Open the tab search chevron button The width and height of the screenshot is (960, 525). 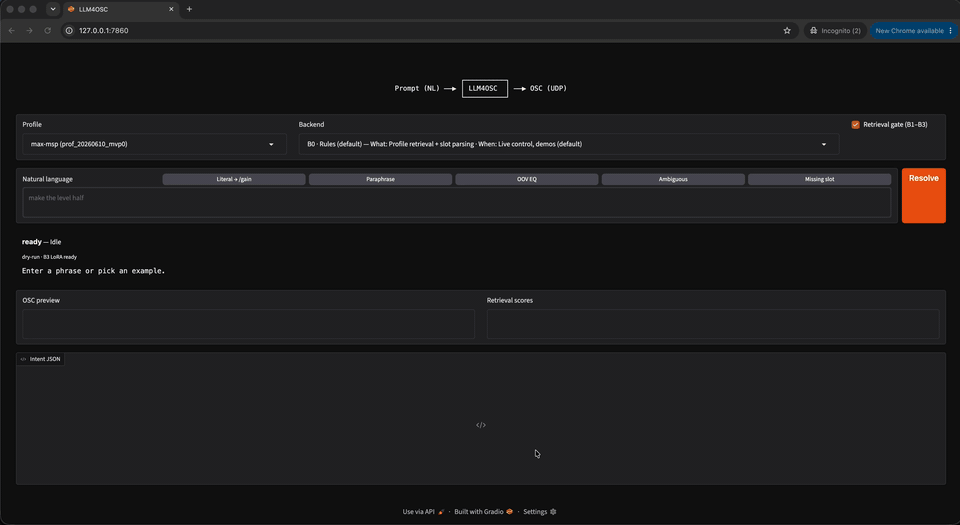coord(53,9)
